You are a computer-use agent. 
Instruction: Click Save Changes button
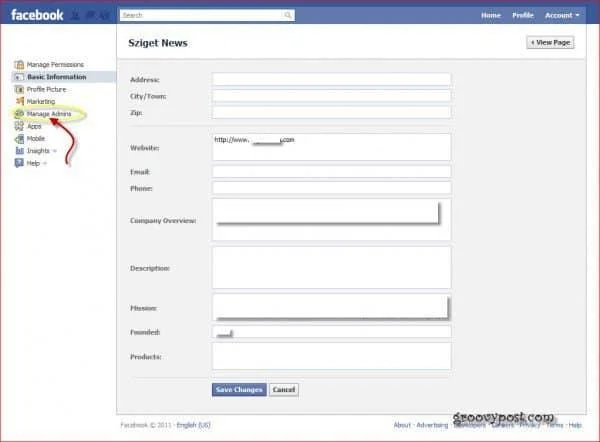(x=239, y=390)
